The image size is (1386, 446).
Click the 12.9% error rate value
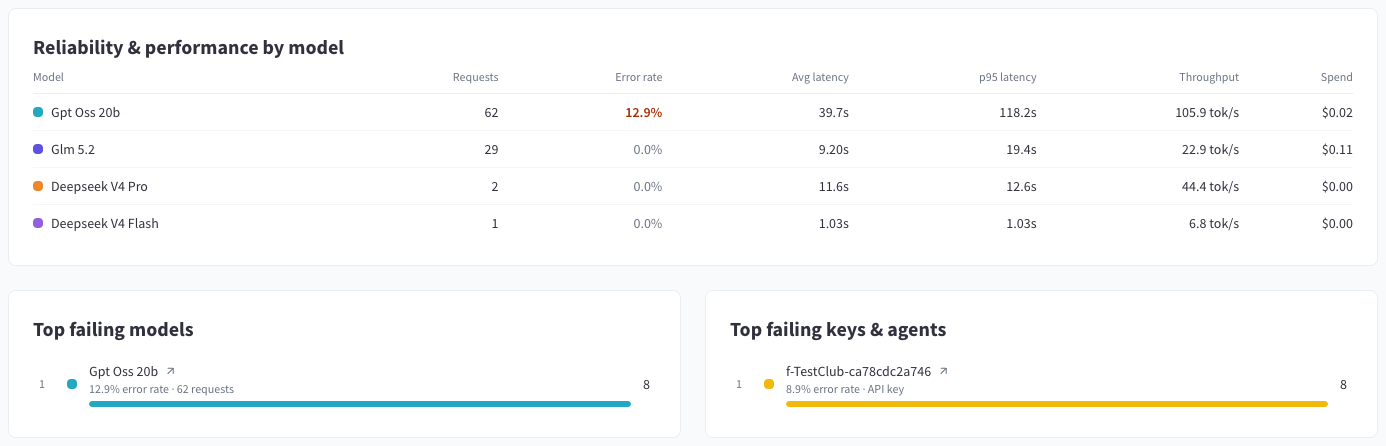coord(644,113)
